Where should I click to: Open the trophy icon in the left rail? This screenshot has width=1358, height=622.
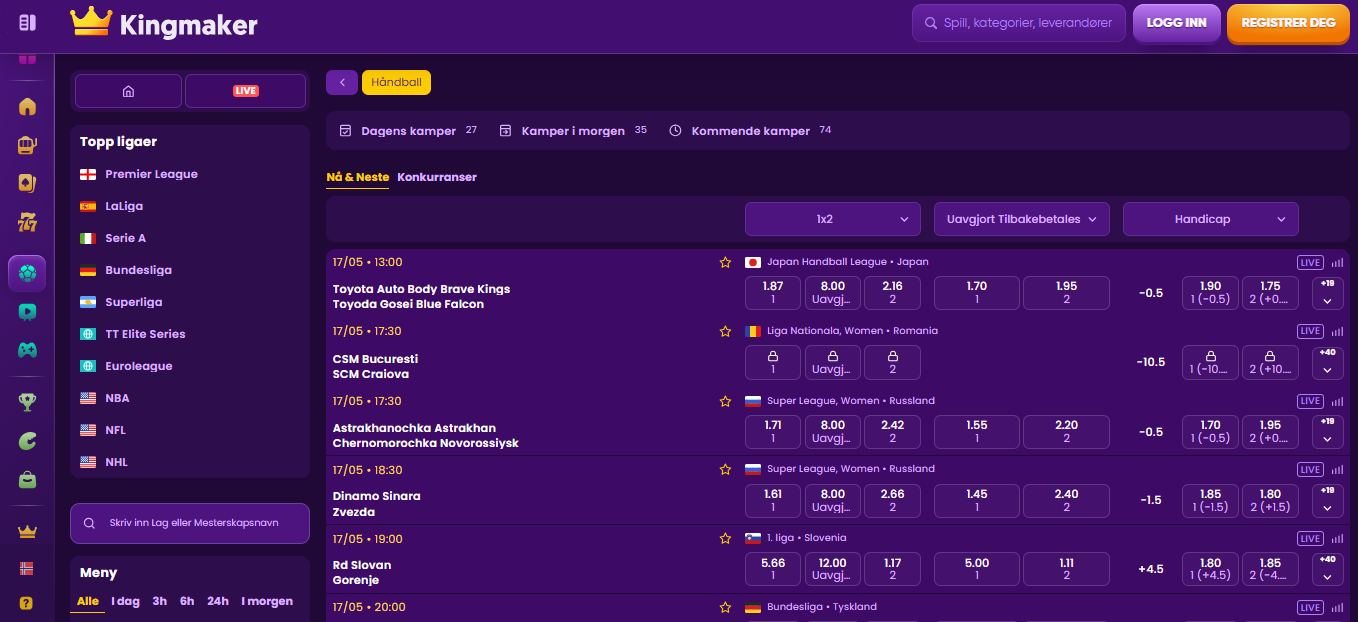(x=27, y=402)
